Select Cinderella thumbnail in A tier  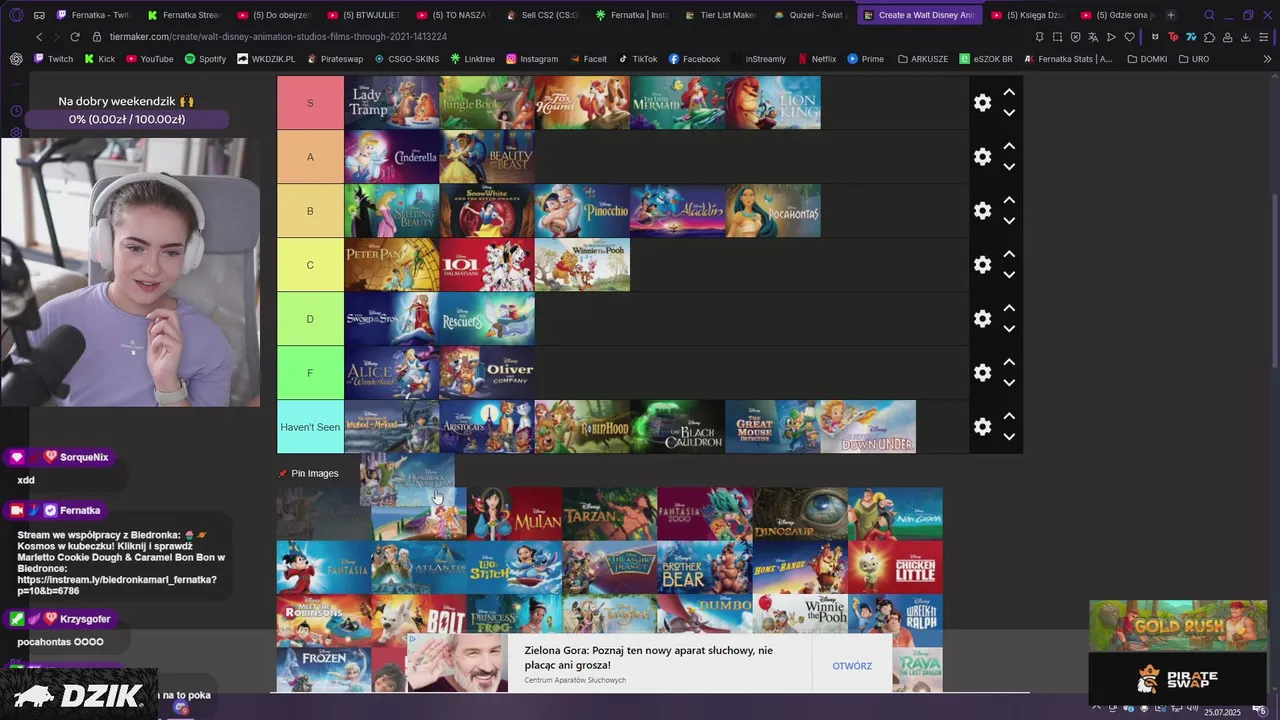point(392,157)
